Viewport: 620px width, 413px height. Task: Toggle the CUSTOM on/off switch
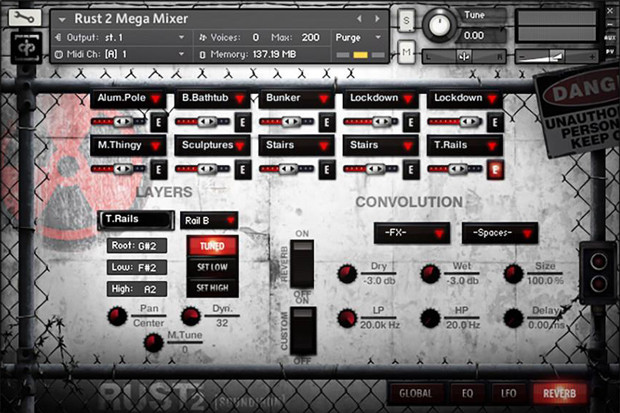(x=303, y=331)
